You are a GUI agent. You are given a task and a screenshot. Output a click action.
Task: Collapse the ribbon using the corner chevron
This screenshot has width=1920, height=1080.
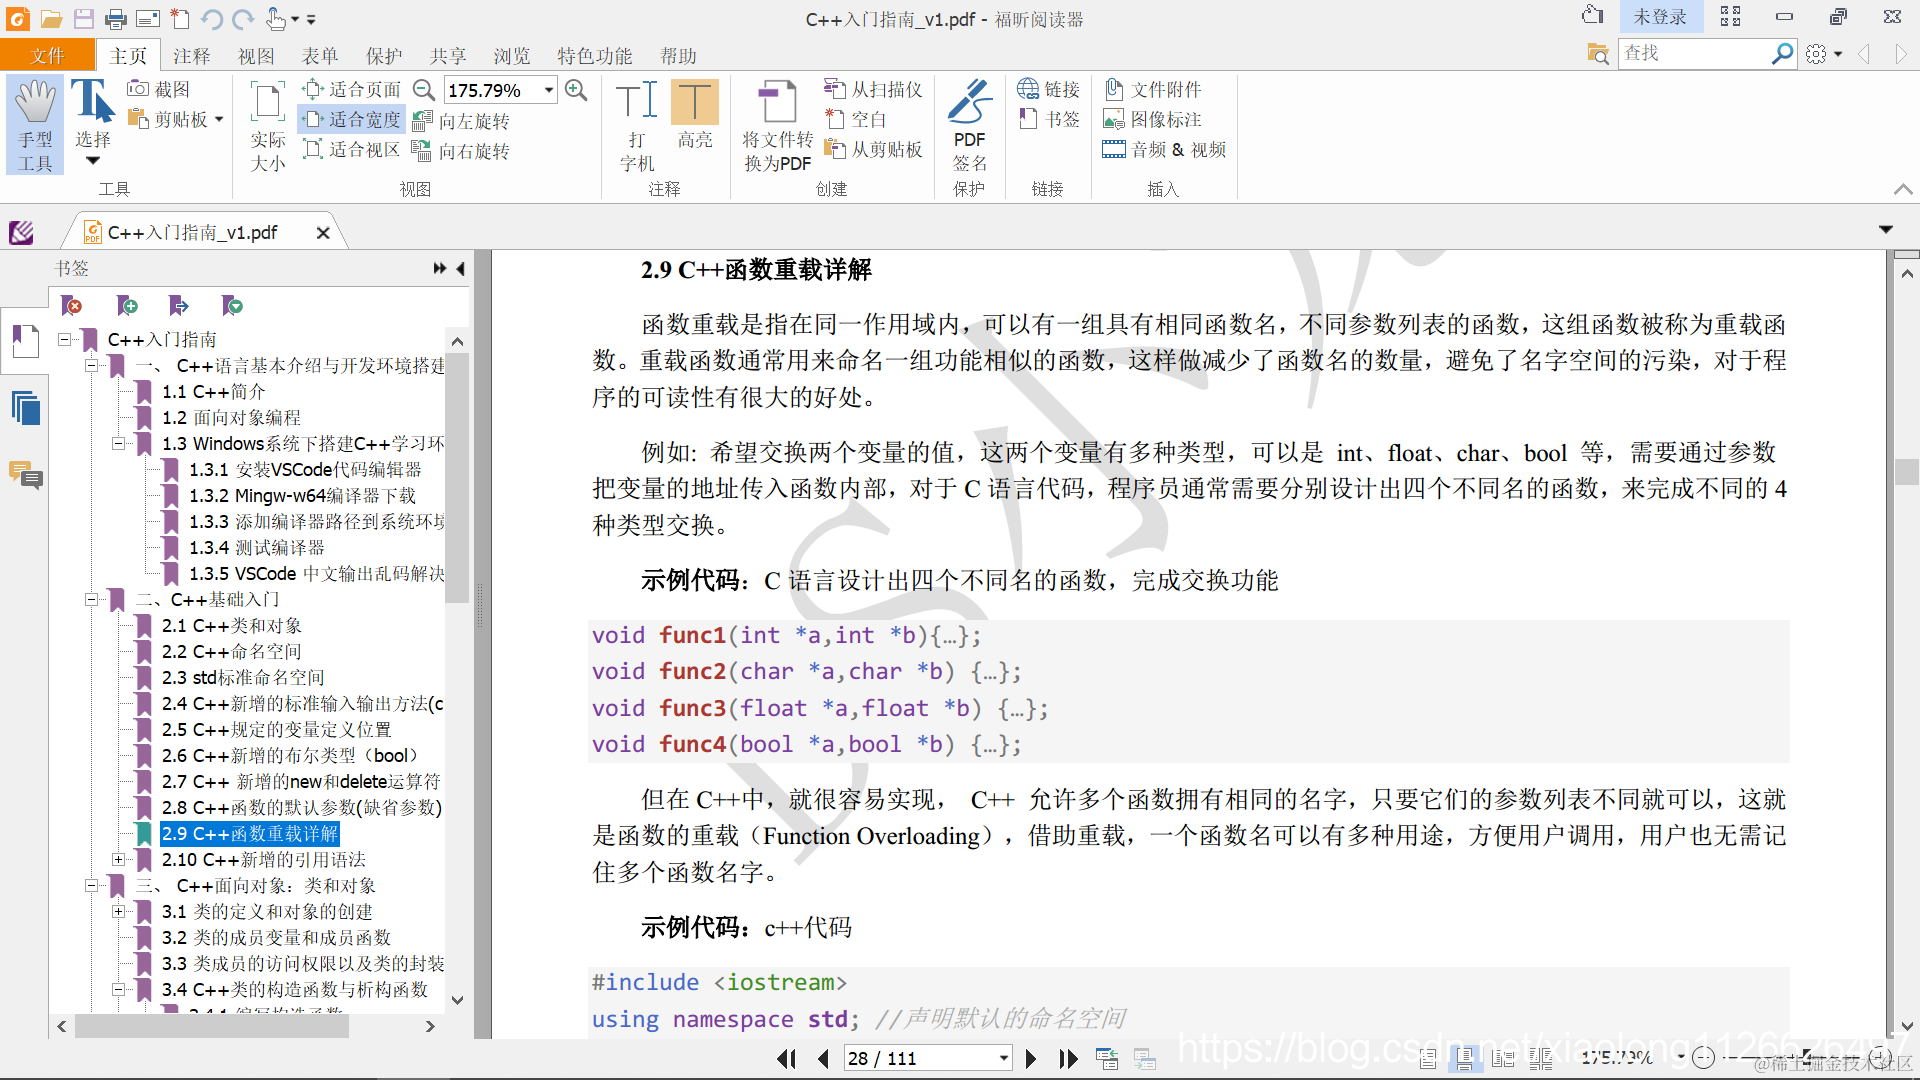point(1902,189)
